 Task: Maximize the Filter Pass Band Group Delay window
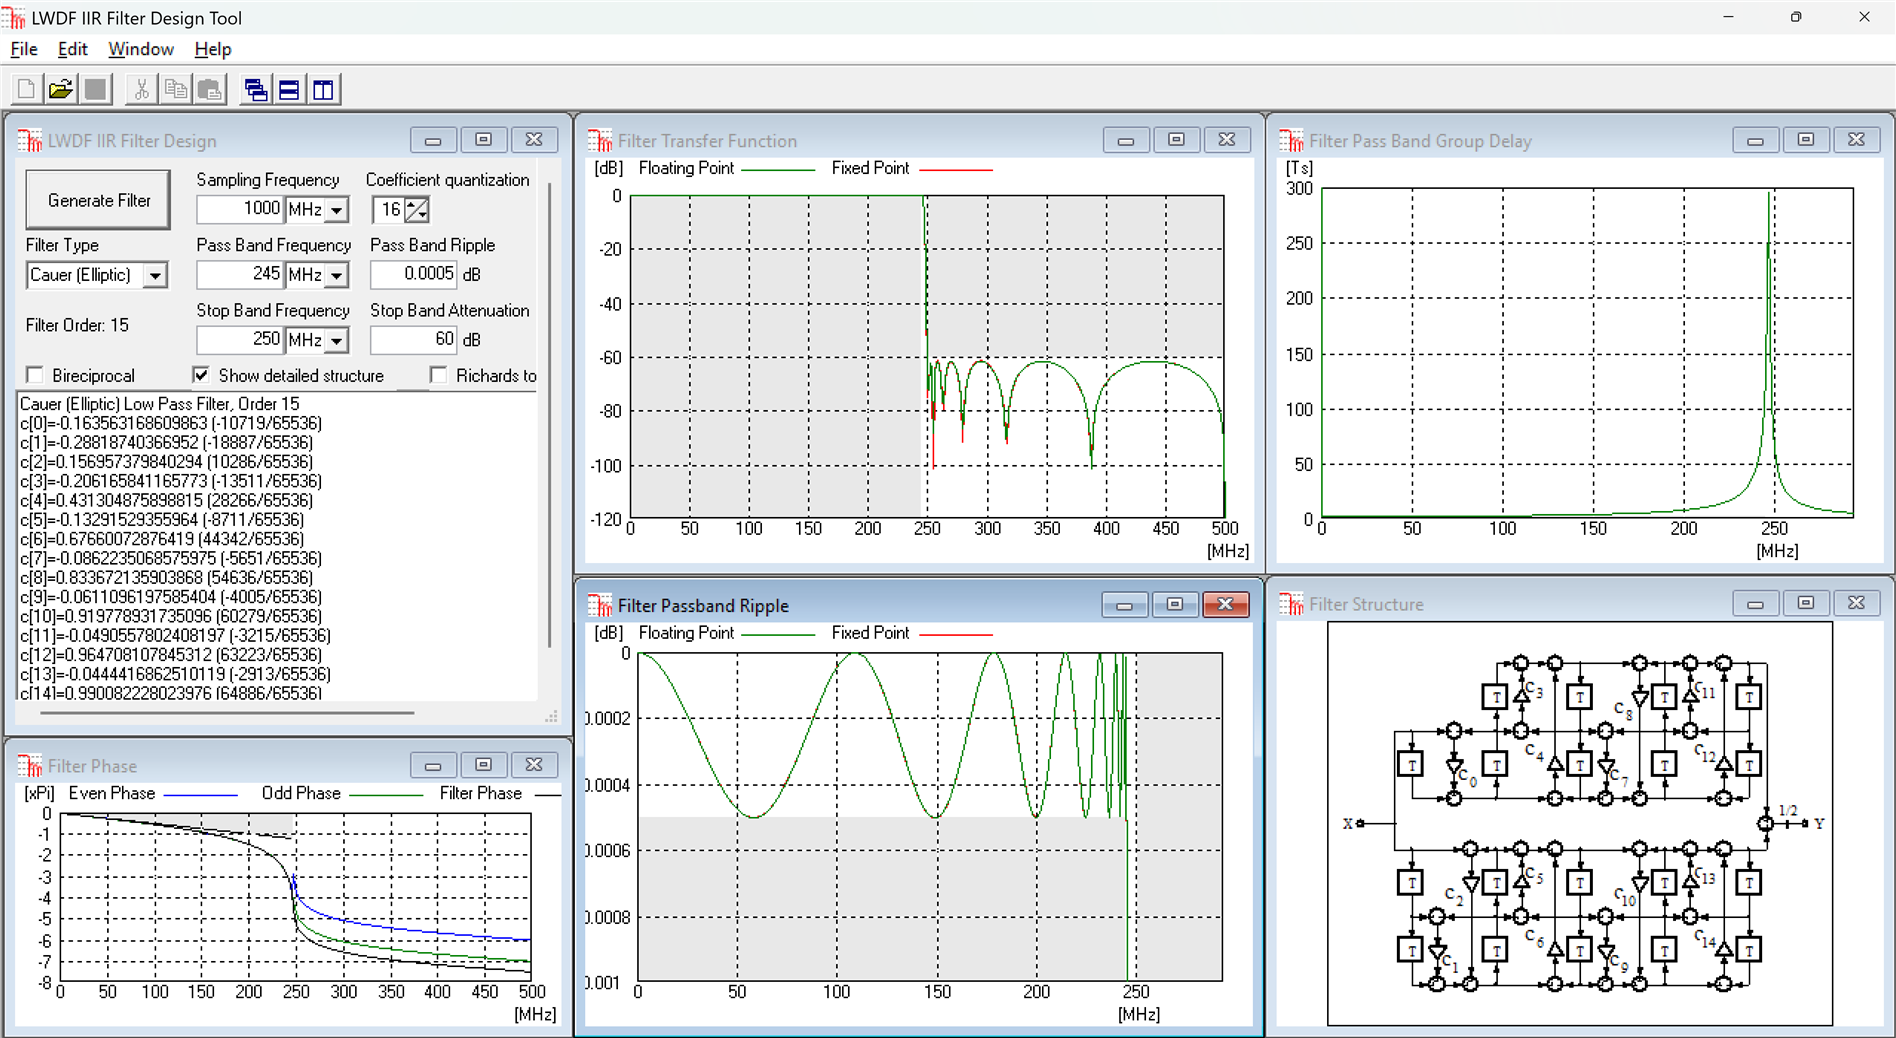pyautogui.click(x=1806, y=140)
